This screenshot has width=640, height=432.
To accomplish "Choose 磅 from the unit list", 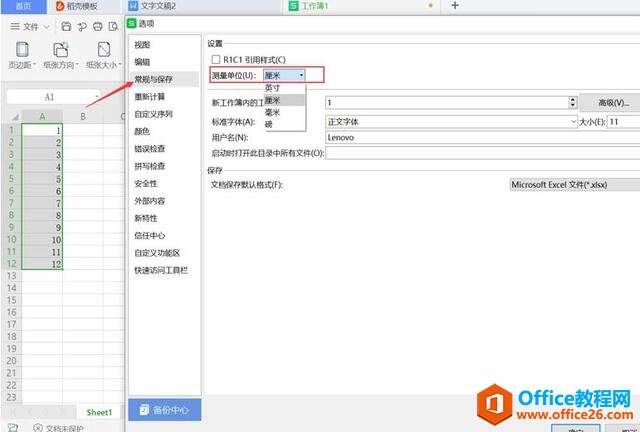I will [x=284, y=124].
